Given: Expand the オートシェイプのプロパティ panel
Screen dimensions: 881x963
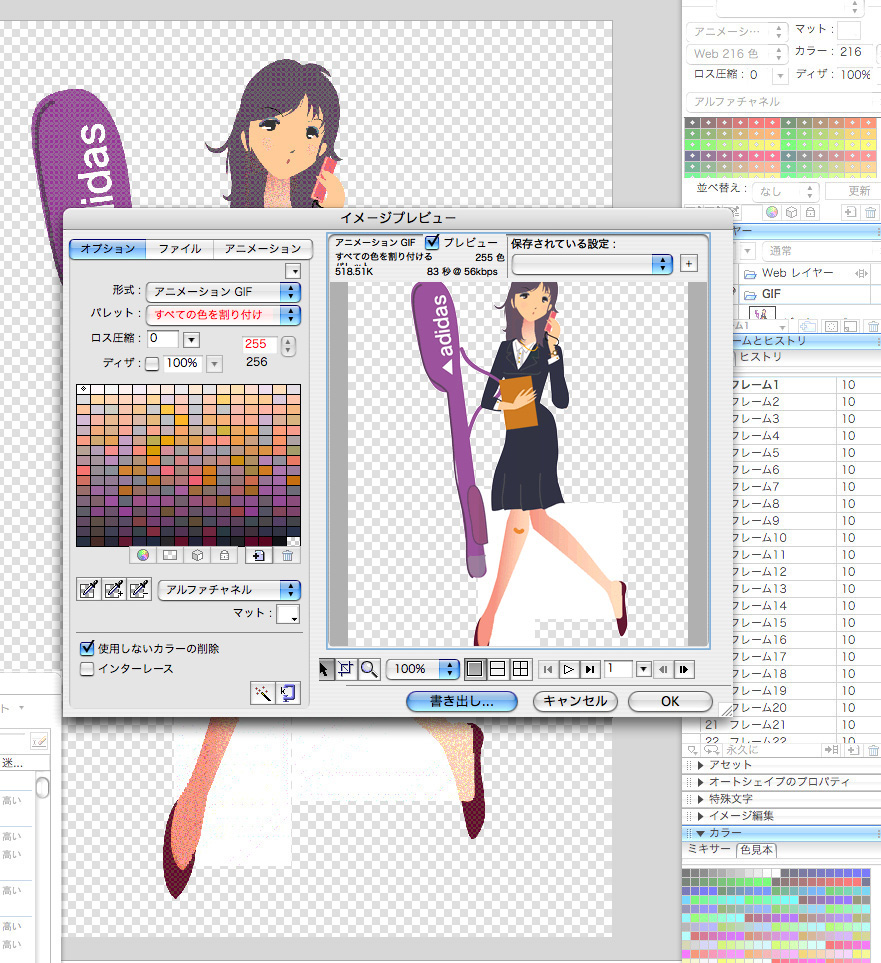Looking at the screenshot, I should point(700,782).
